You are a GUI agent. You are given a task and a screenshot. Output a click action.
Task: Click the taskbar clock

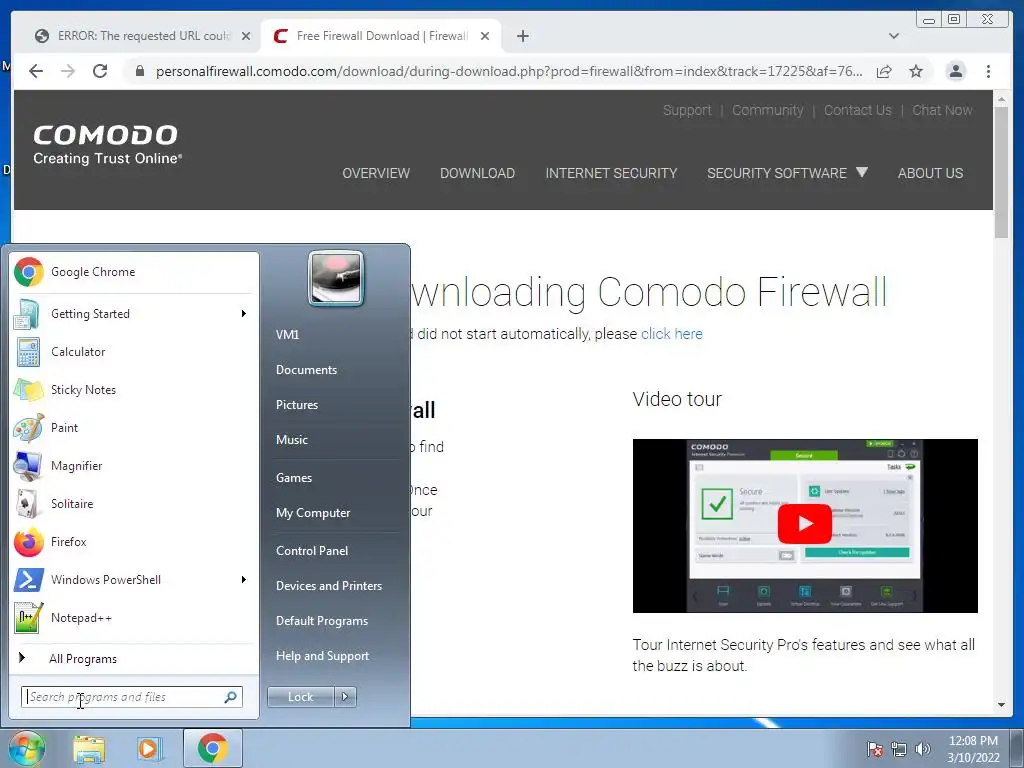[973, 749]
